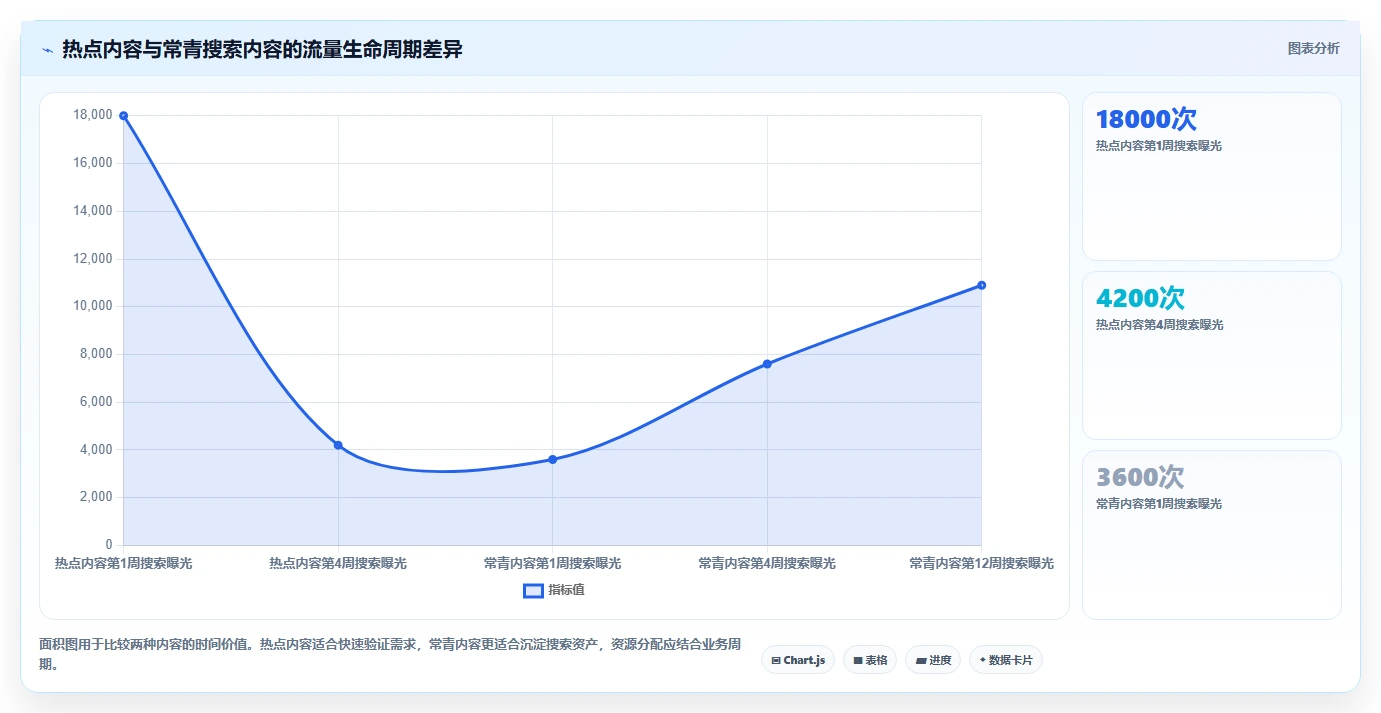The image size is (1381, 713).
Task: Click the 18000次 stat card value
Action: click(x=1146, y=120)
